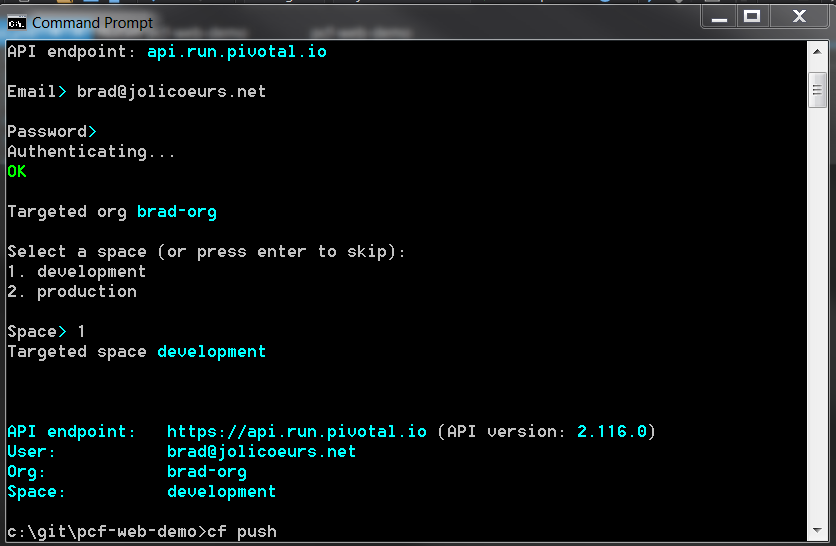The image size is (836, 546).
Task: Click the https://api.run.pivotal.io URL text
Action: click(296, 431)
